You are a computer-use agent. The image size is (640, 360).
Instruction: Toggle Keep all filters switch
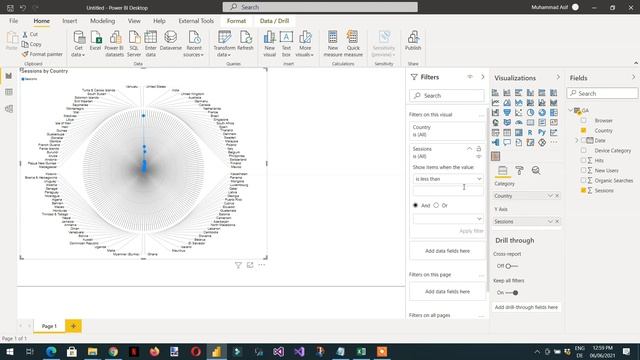(x=512, y=293)
